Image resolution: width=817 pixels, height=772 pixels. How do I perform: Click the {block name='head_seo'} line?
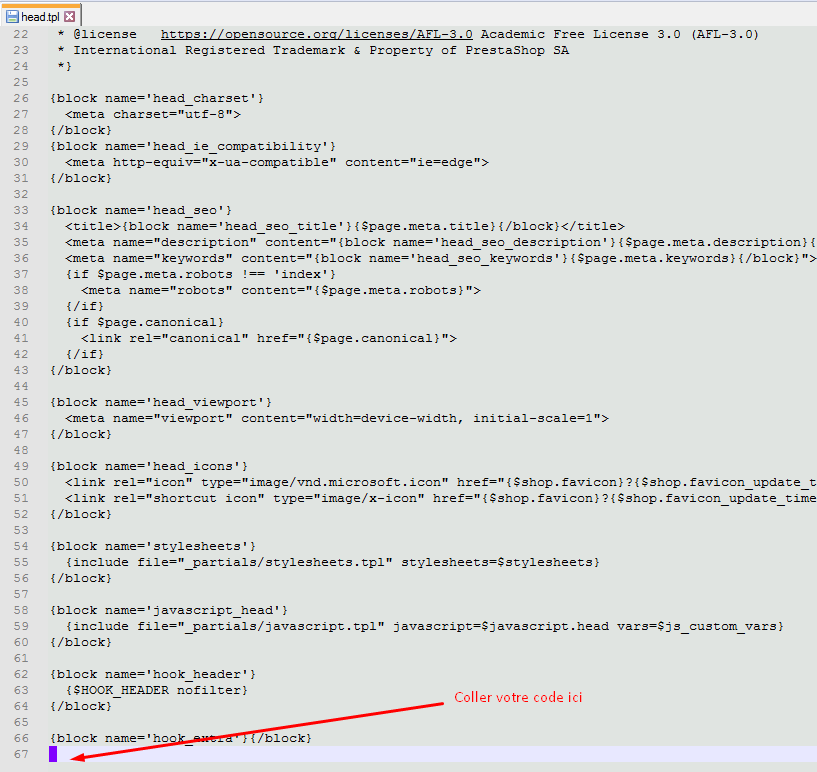coord(141,210)
